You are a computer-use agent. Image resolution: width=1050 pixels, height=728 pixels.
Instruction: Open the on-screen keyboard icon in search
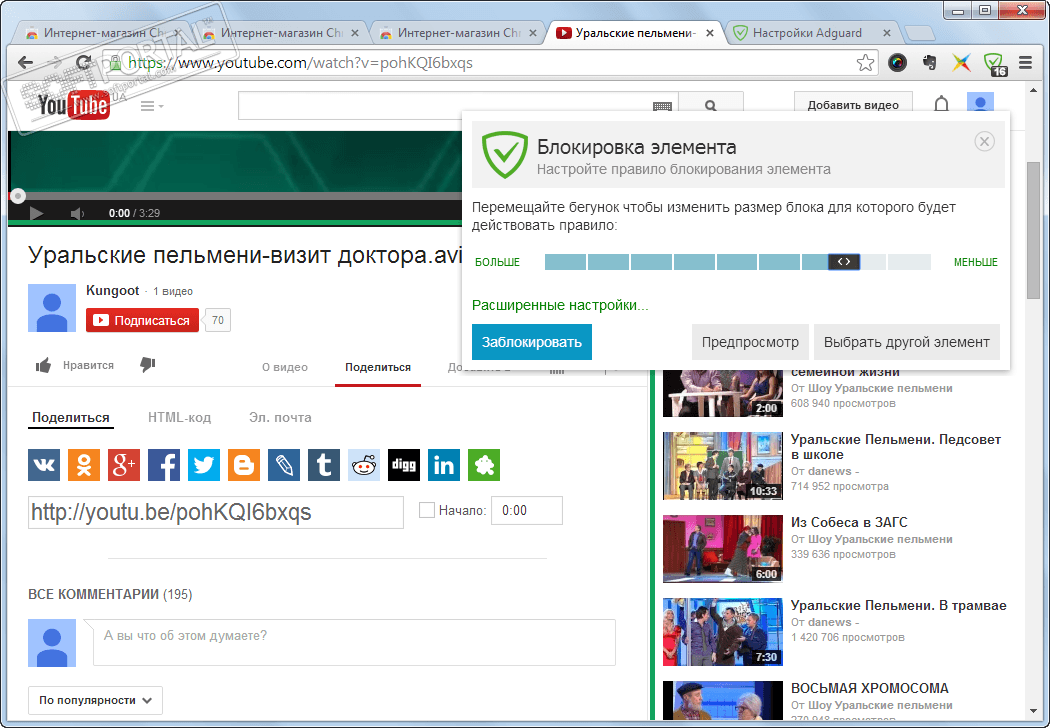[662, 106]
